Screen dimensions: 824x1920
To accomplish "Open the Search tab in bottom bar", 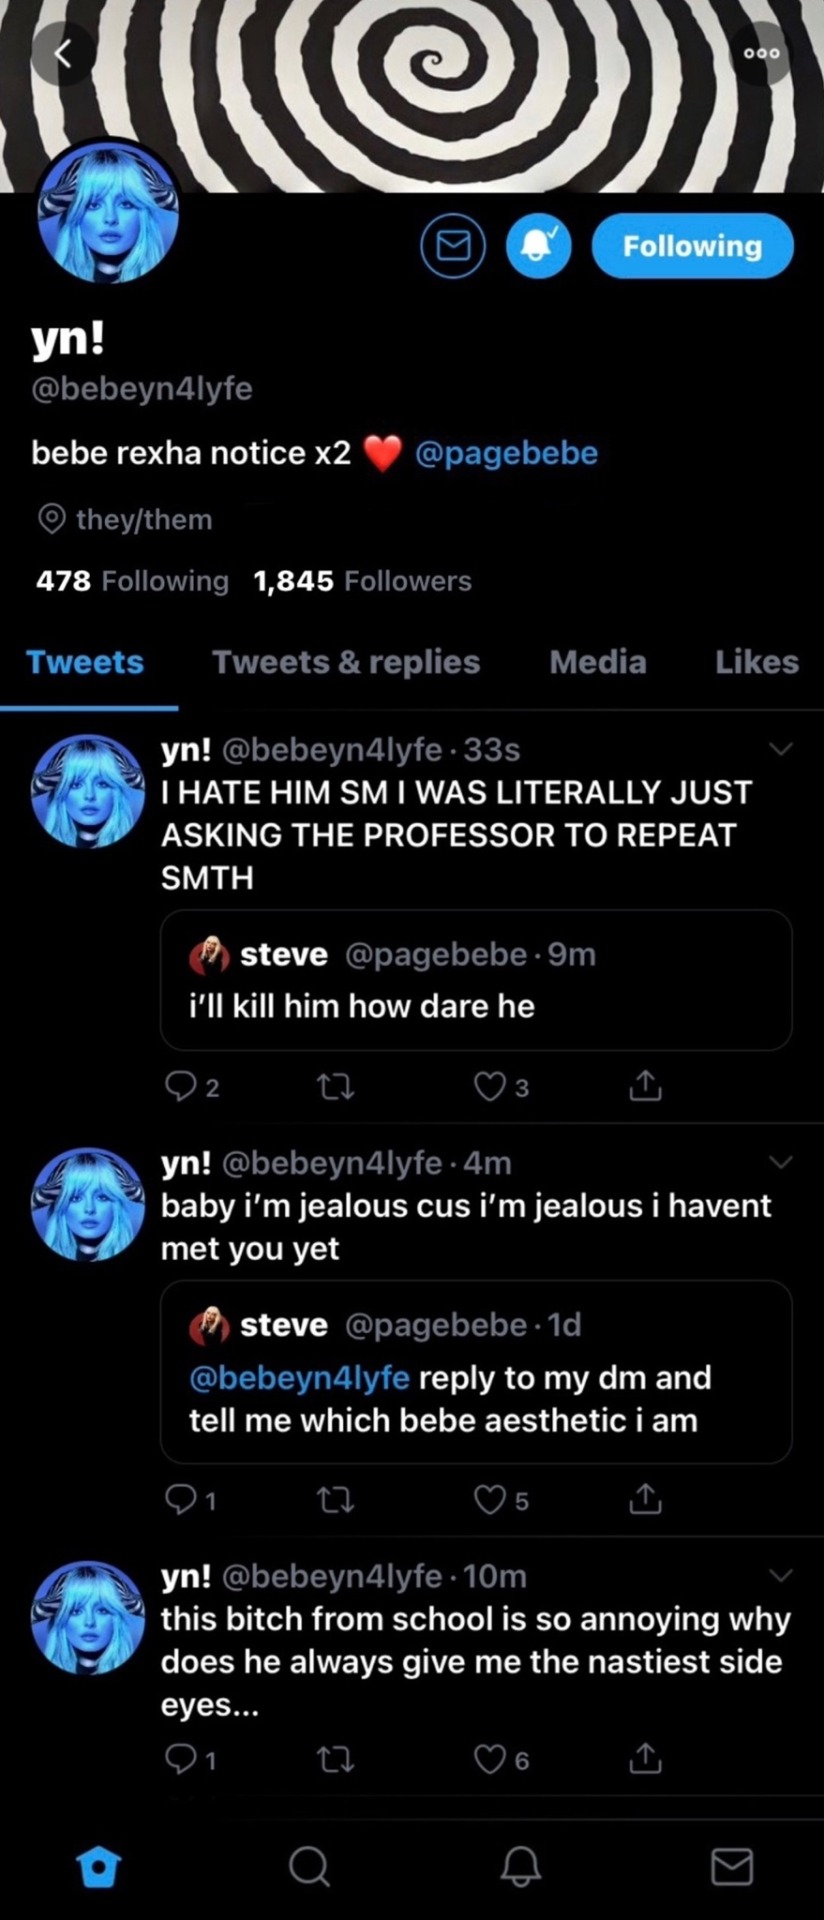I will (x=308, y=1865).
